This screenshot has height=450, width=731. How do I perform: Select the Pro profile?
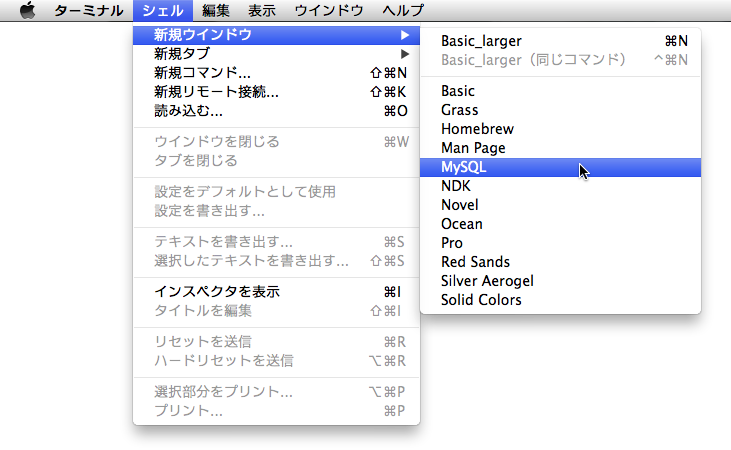[x=560, y=243]
